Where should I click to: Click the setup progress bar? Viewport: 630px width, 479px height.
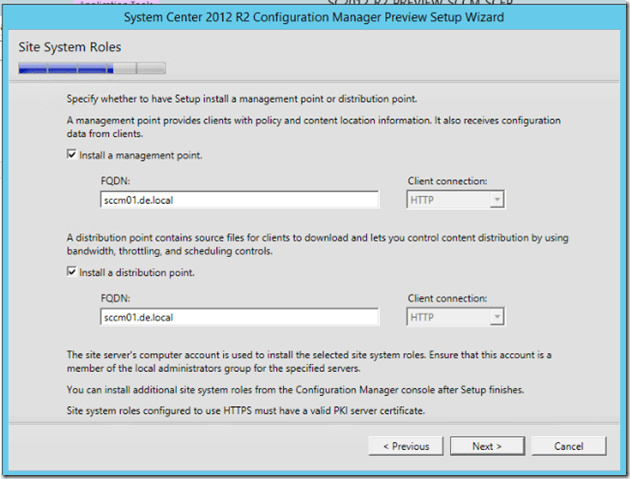tap(92, 69)
